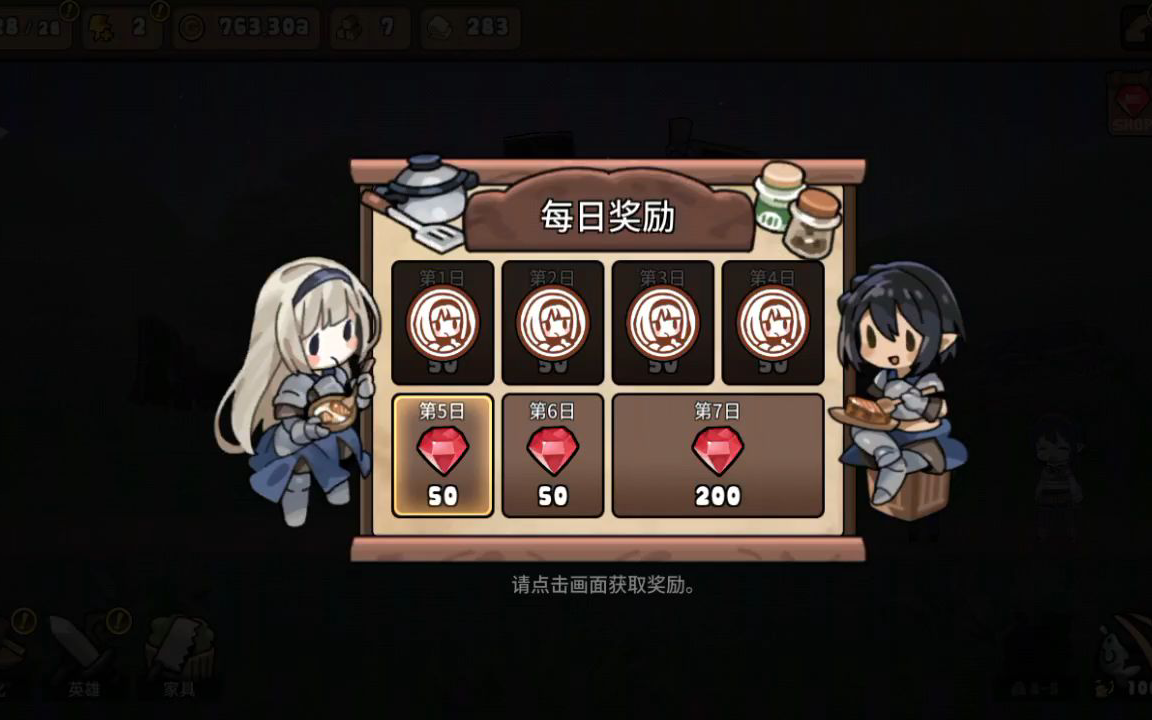Claim the Day 5 (第5日) ruby reward
The height and width of the screenshot is (720, 1152).
point(442,456)
